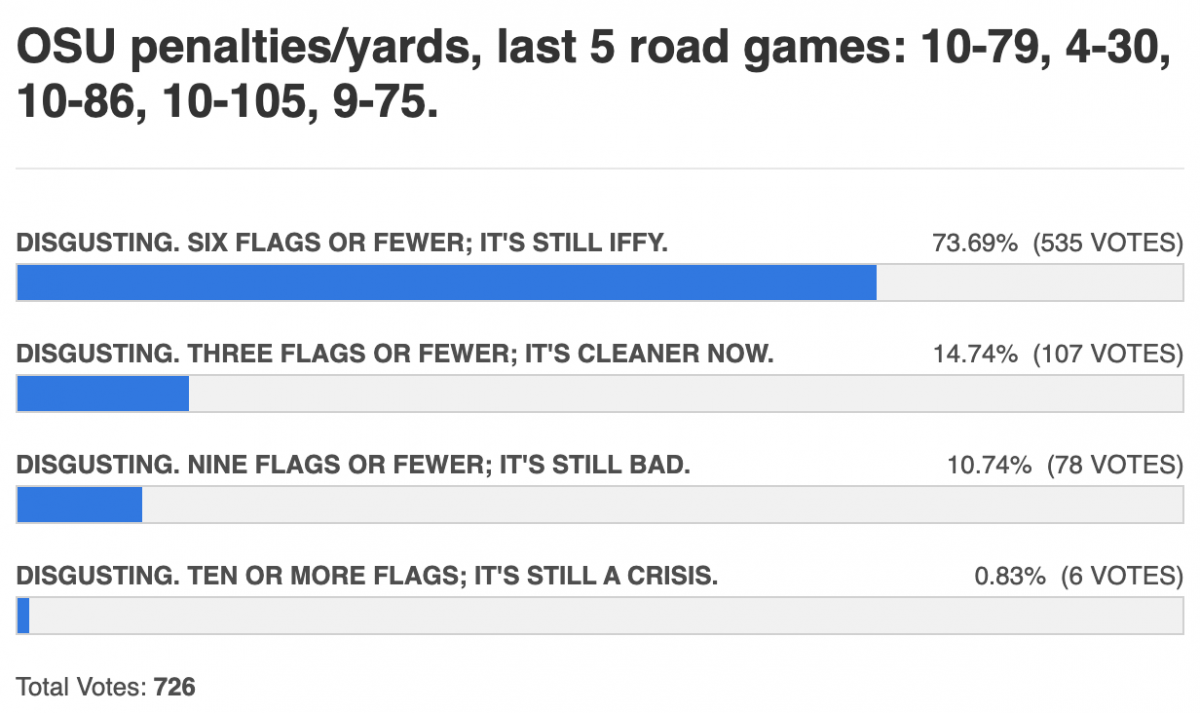The width and height of the screenshot is (1200, 713).
Task: Click the gray unfilled part of the TEN OR MORE bar
Action: point(607,615)
